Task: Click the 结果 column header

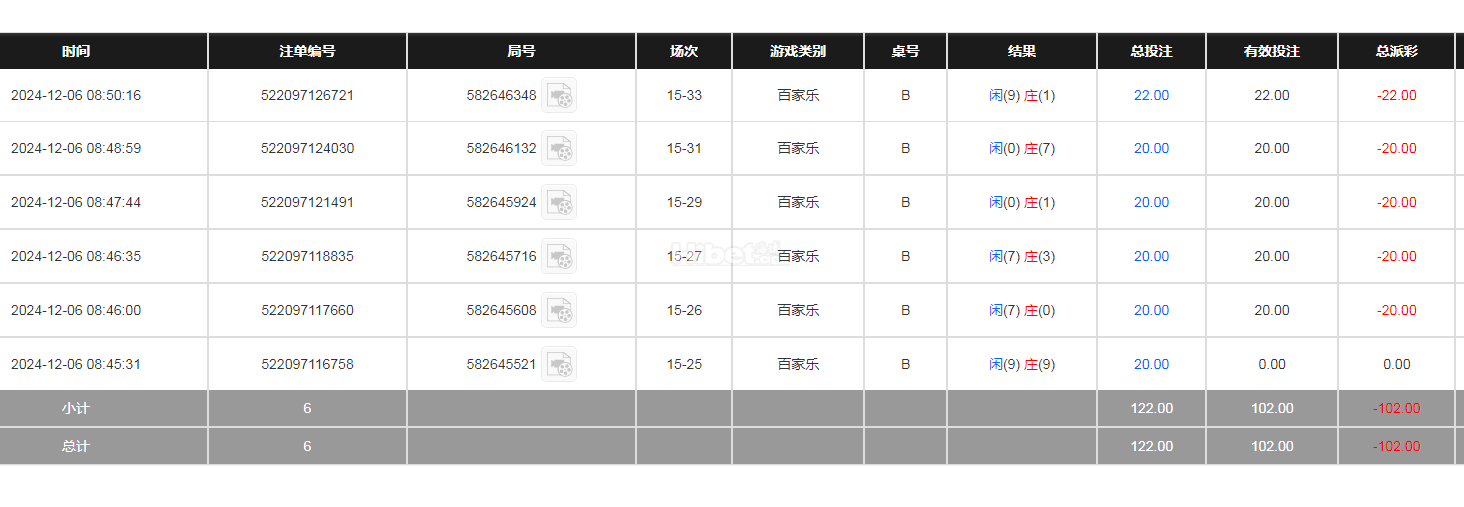Action: click(1022, 52)
